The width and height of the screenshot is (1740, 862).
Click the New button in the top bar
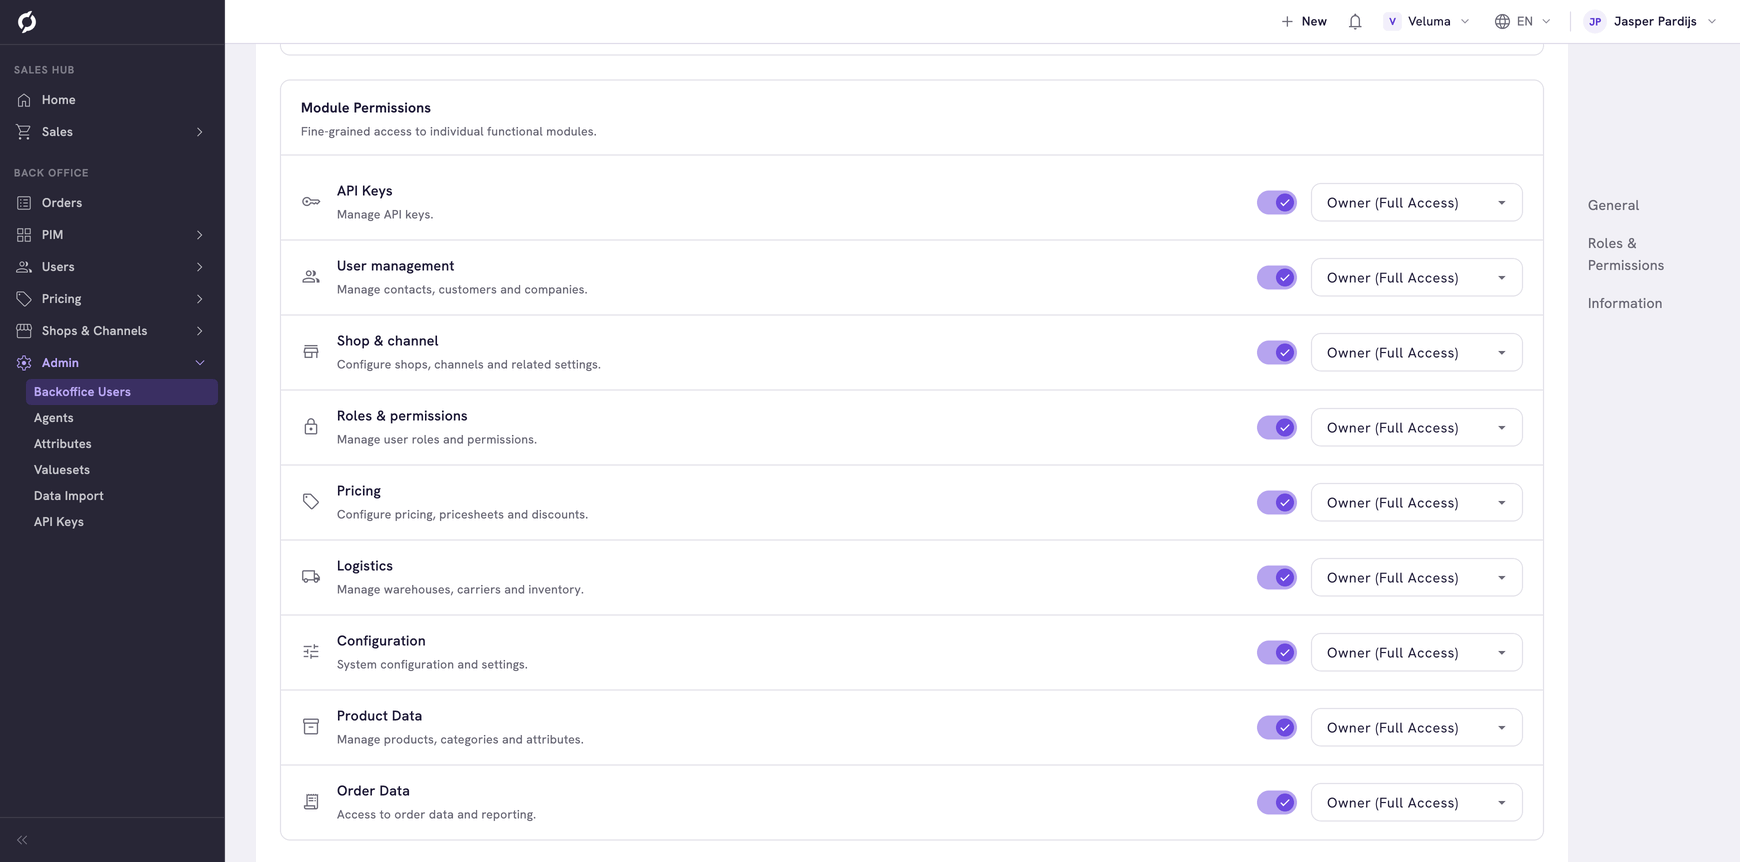pyautogui.click(x=1304, y=21)
